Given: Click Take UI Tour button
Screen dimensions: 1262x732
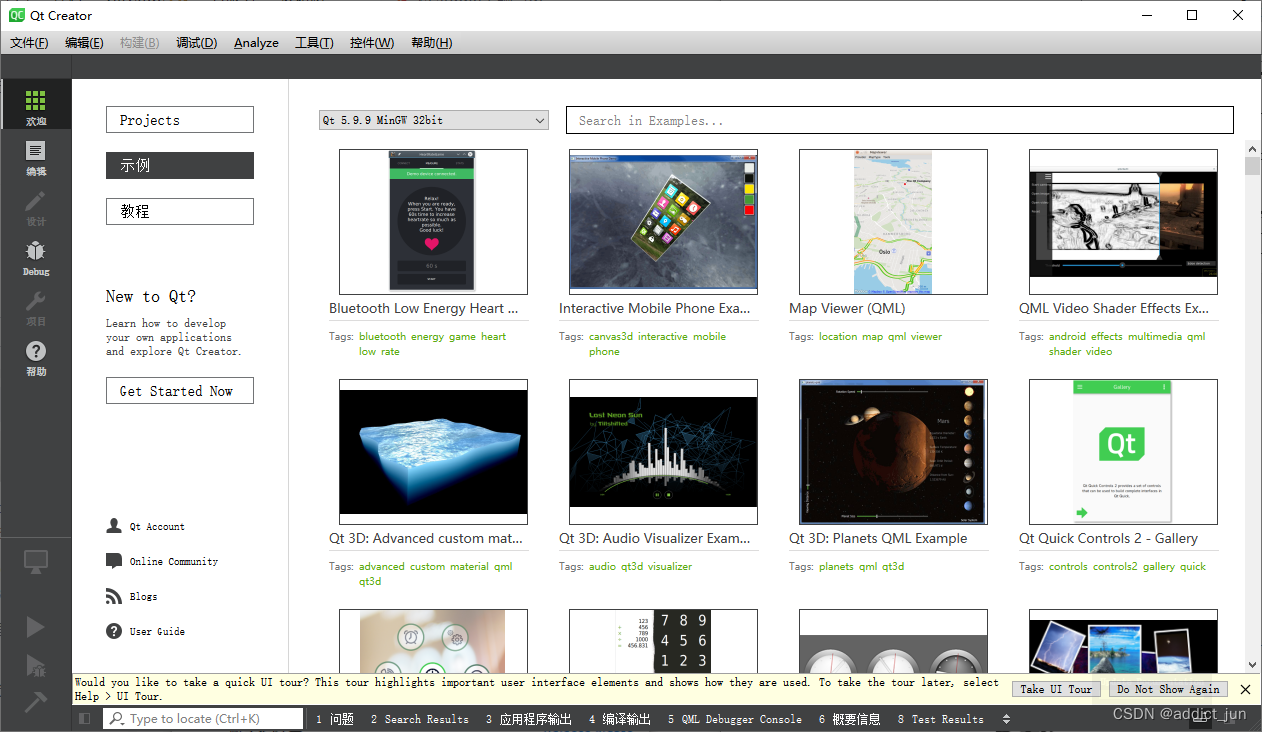Looking at the screenshot, I should pyautogui.click(x=1057, y=689).
